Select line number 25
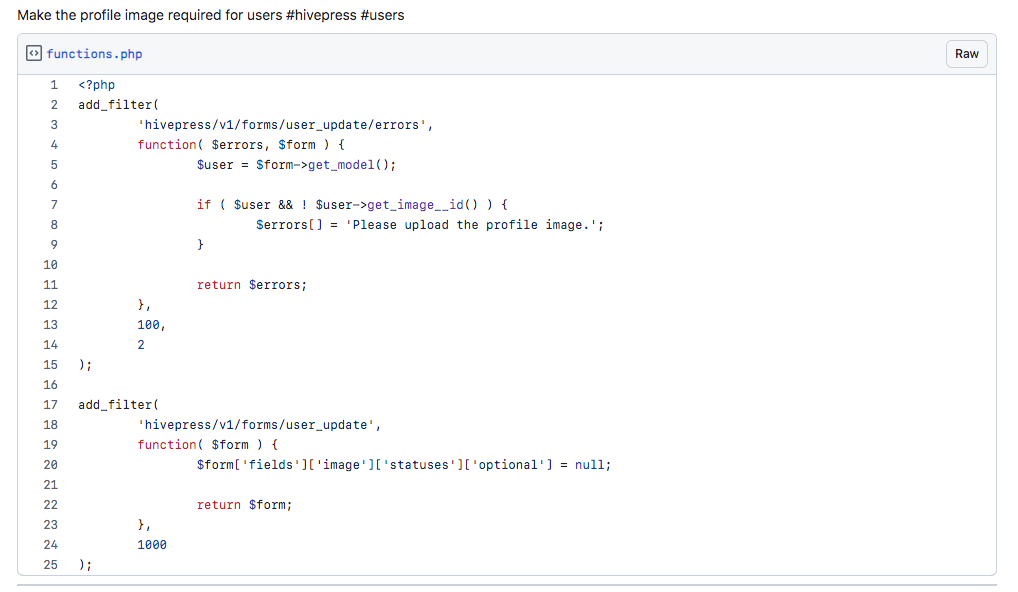Screen dimensions: 1018x592 coord(51,565)
